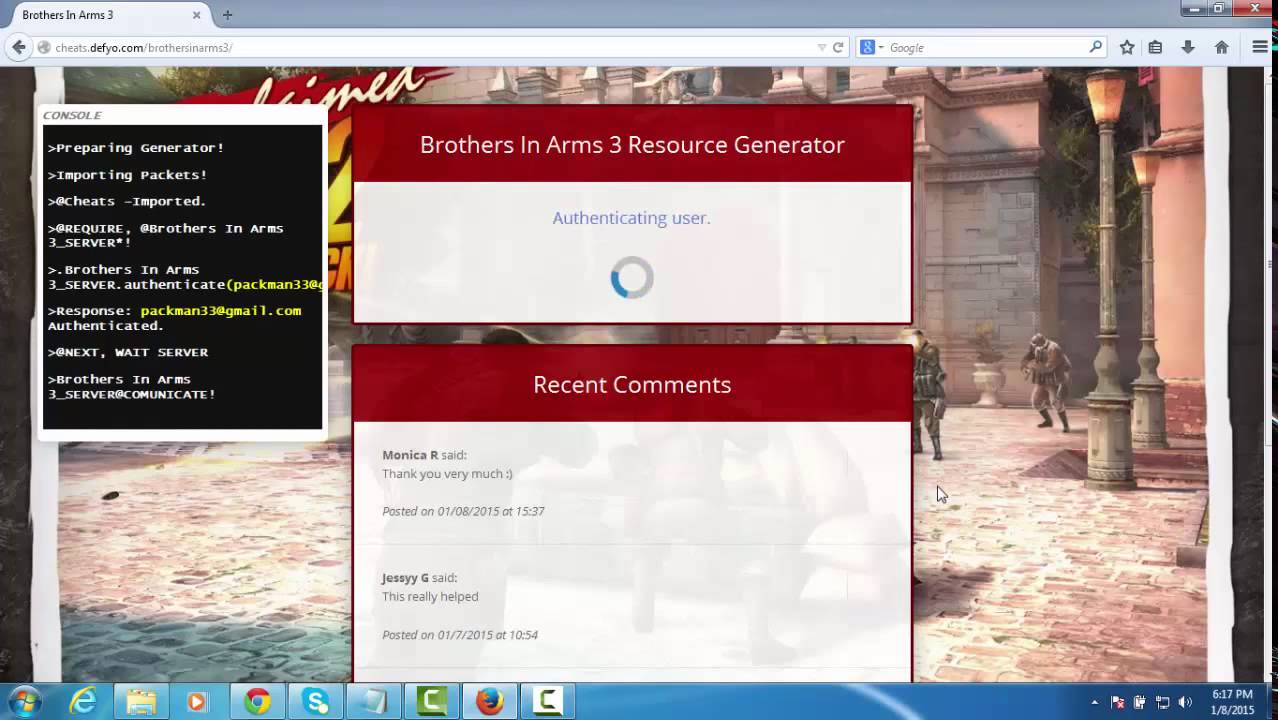The width and height of the screenshot is (1278, 720).
Task: Go to home page icon
Action: point(1221,47)
